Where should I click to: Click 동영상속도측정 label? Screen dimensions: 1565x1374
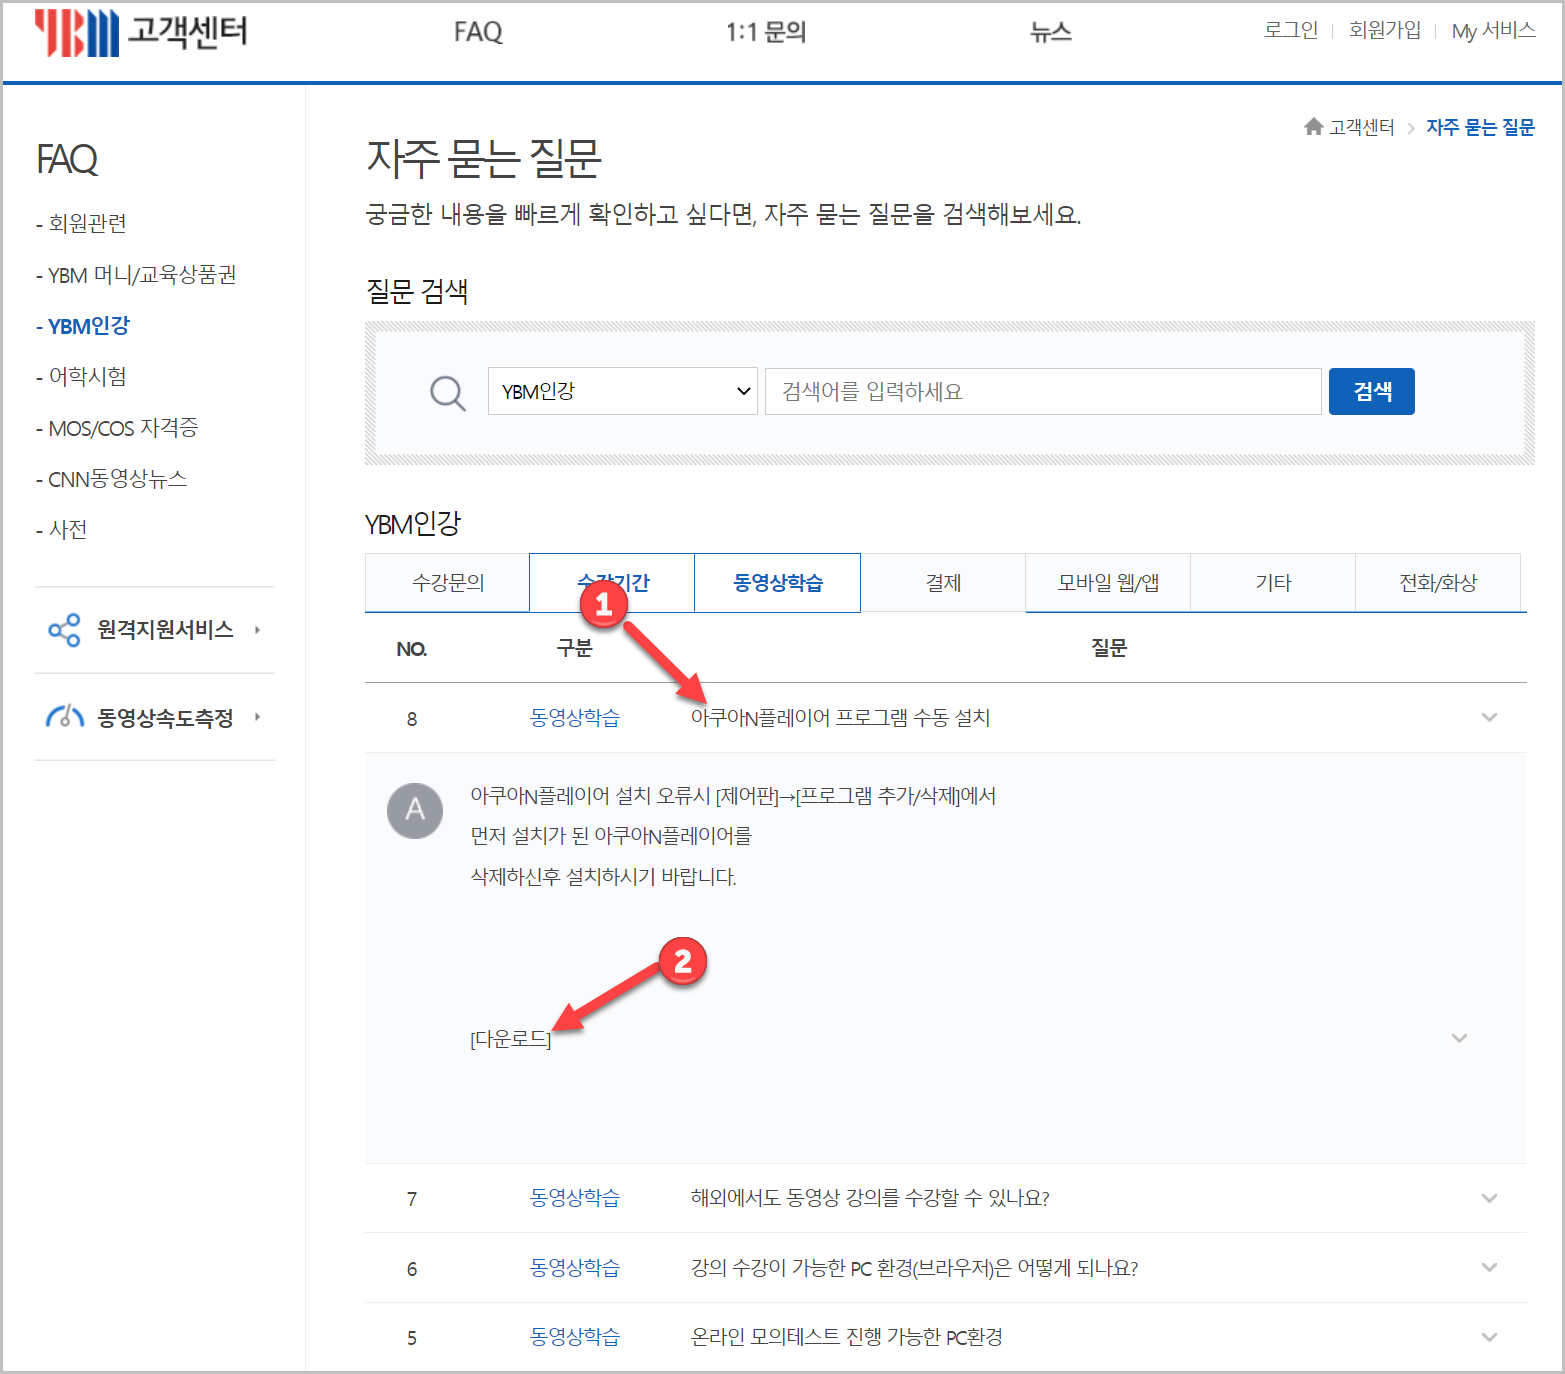coord(165,717)
